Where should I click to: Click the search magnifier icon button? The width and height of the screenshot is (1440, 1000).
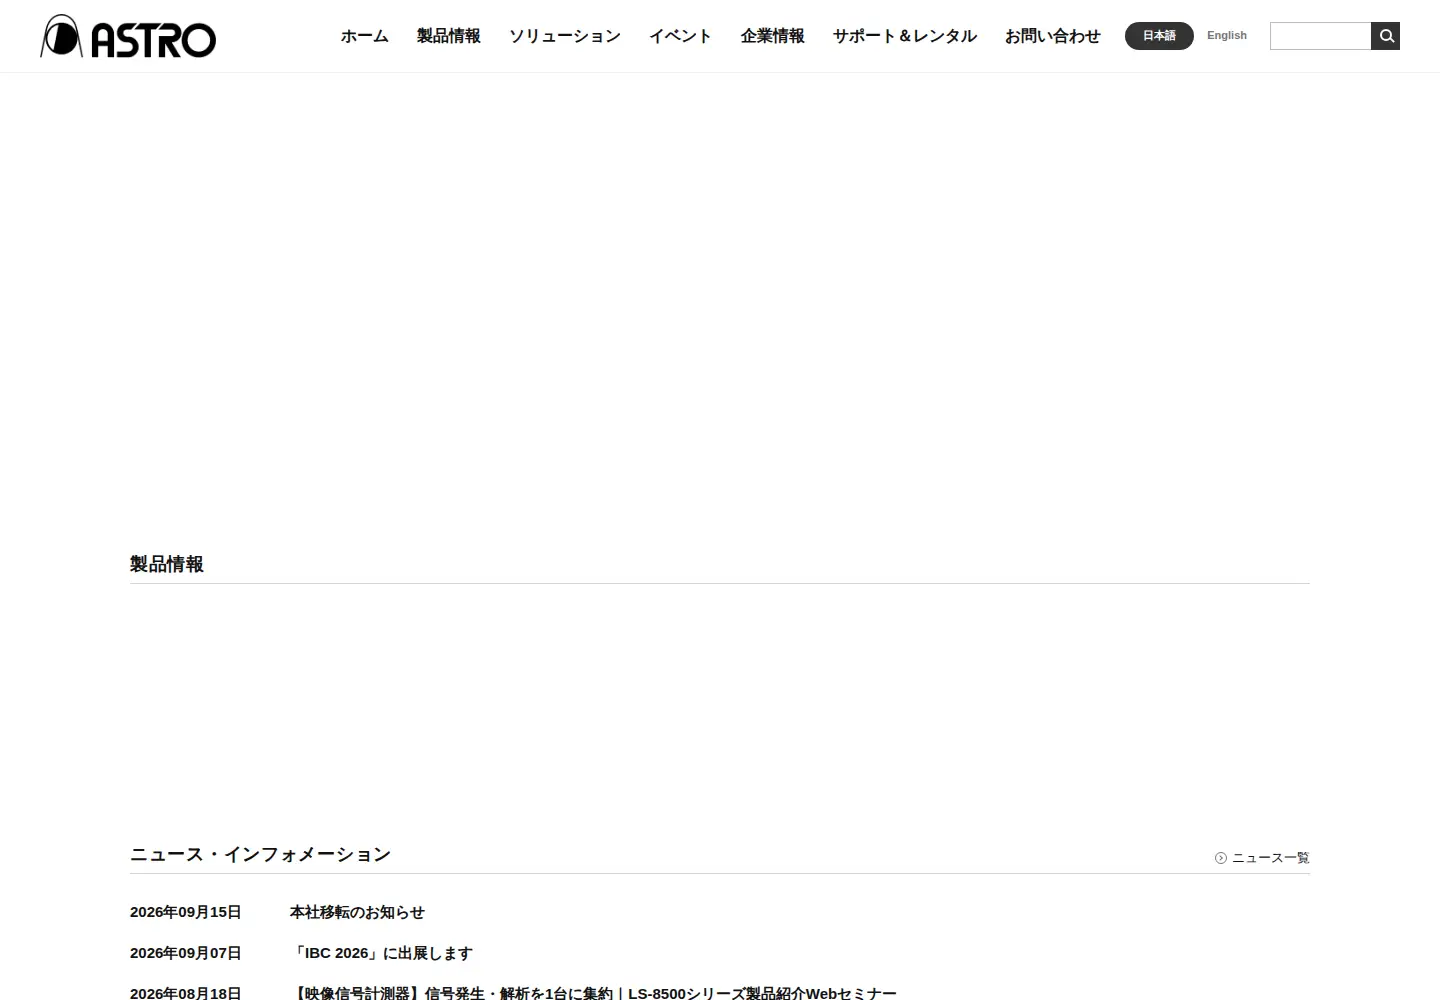pos(1386,36)
